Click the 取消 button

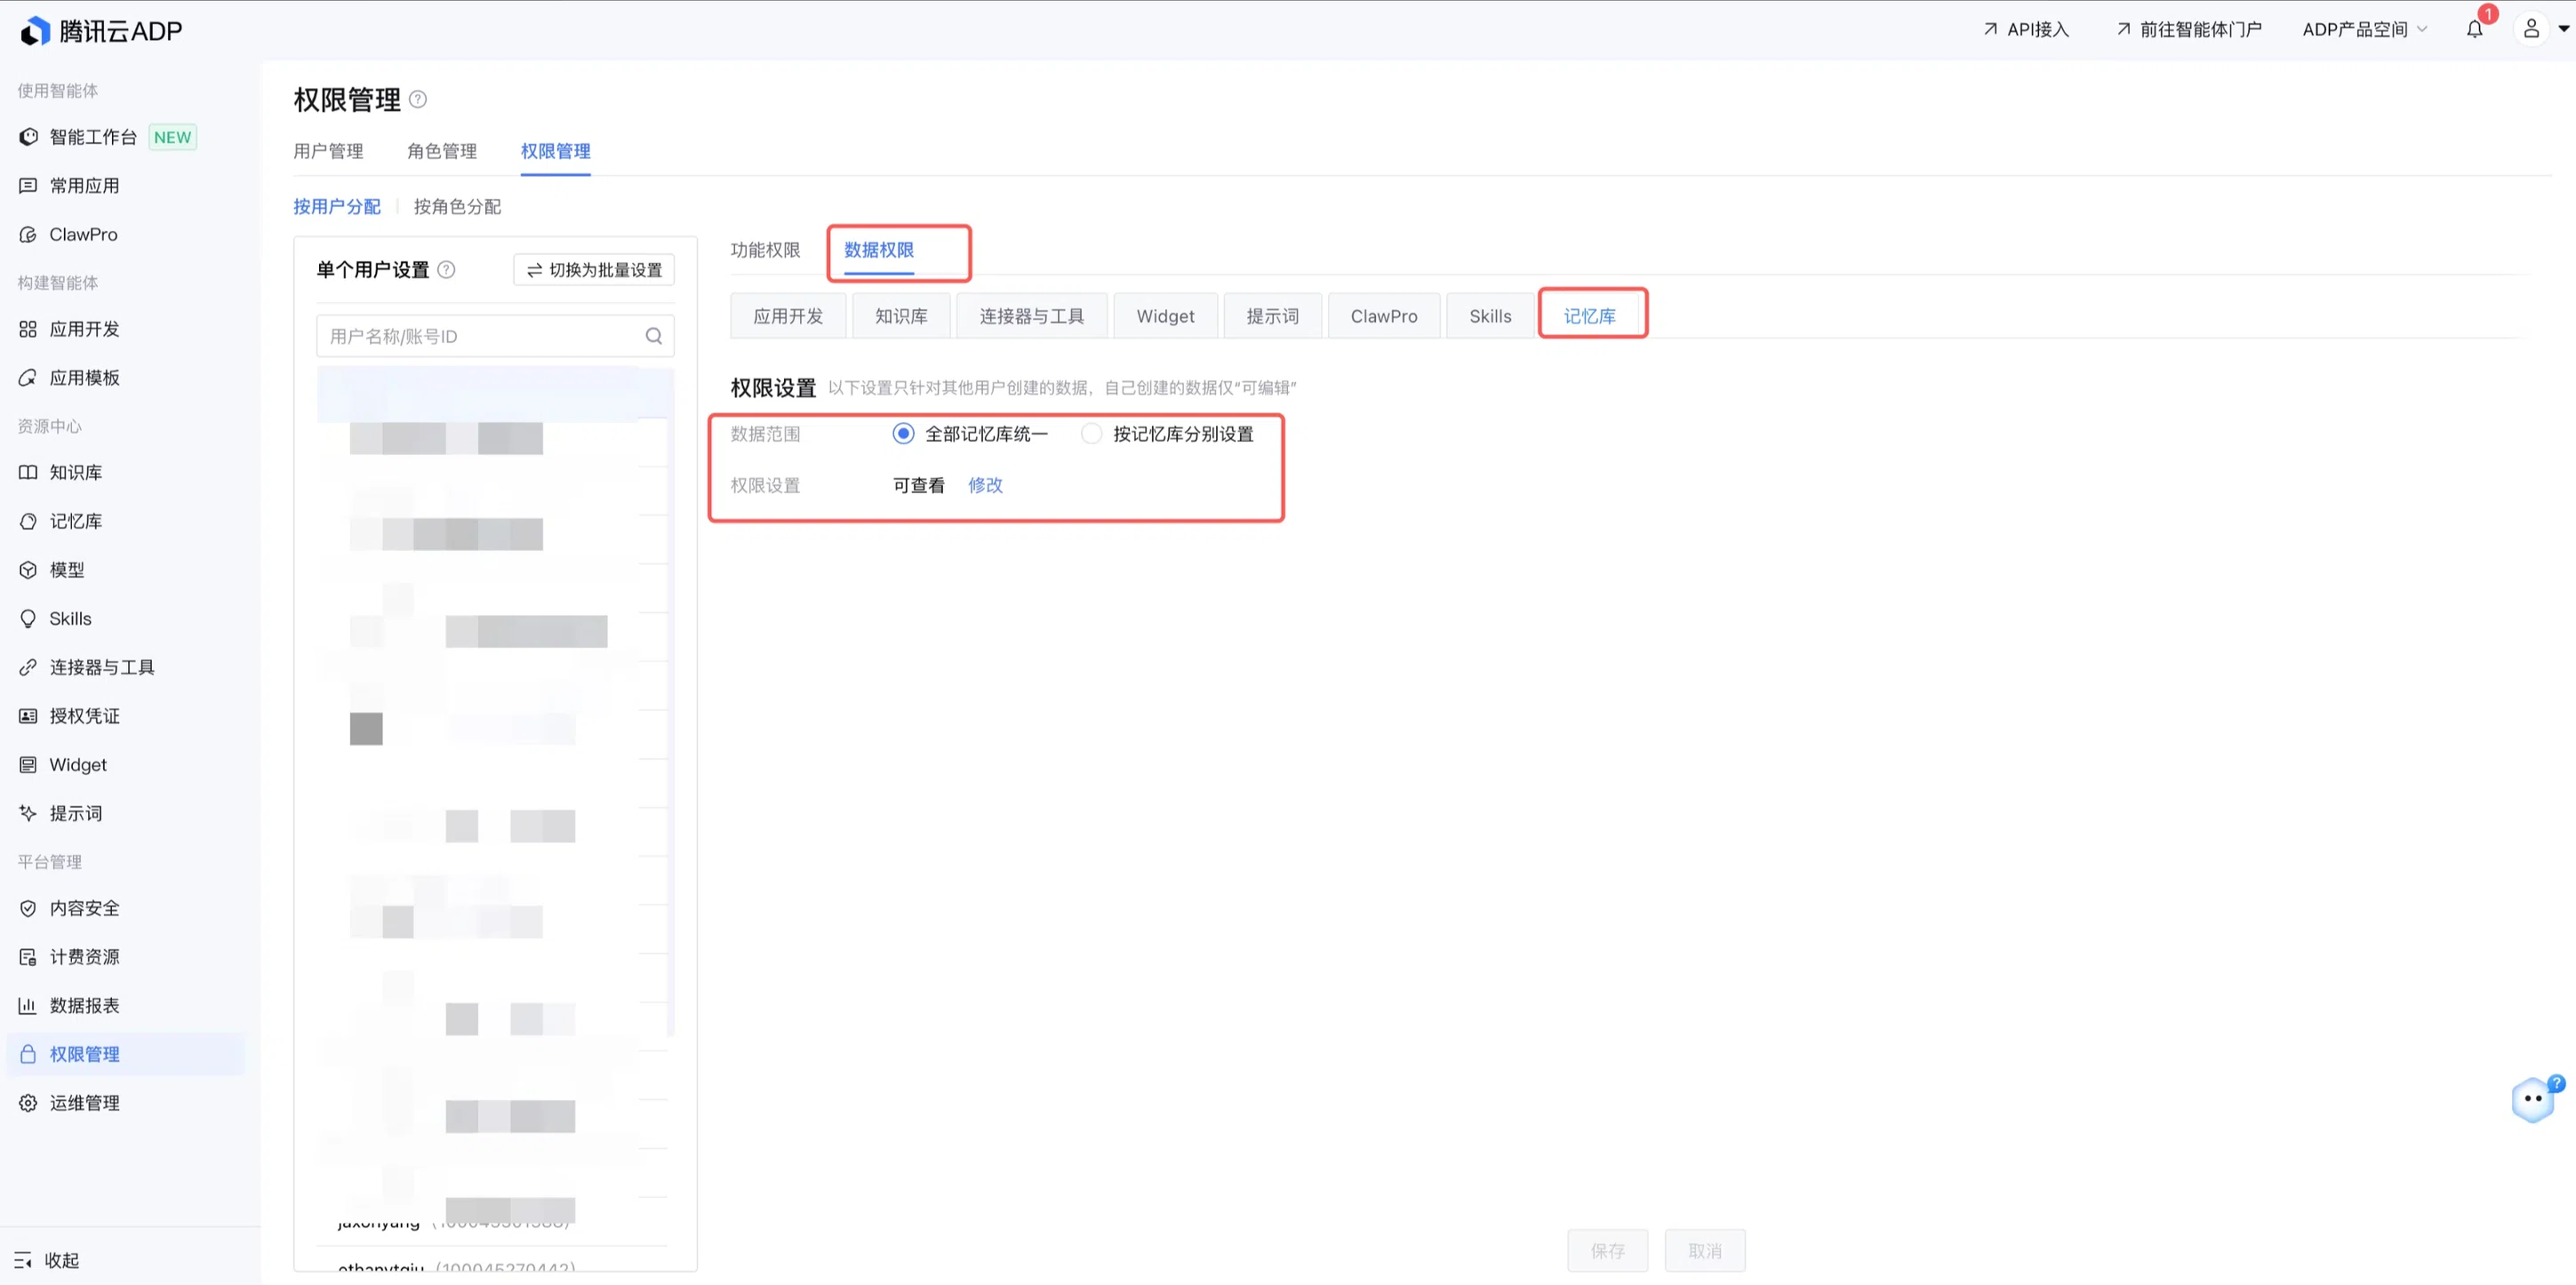[x=1705, y=1250]
